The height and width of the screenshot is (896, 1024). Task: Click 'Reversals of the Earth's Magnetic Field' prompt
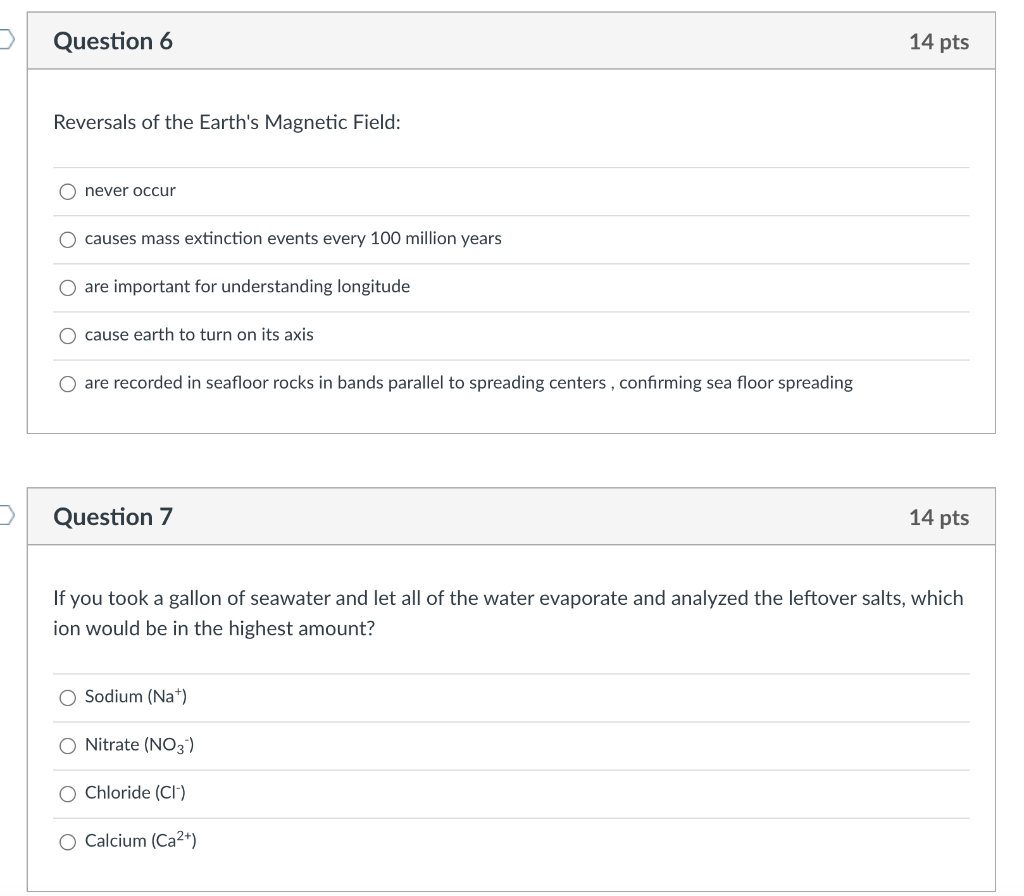(x=226, y=122)
